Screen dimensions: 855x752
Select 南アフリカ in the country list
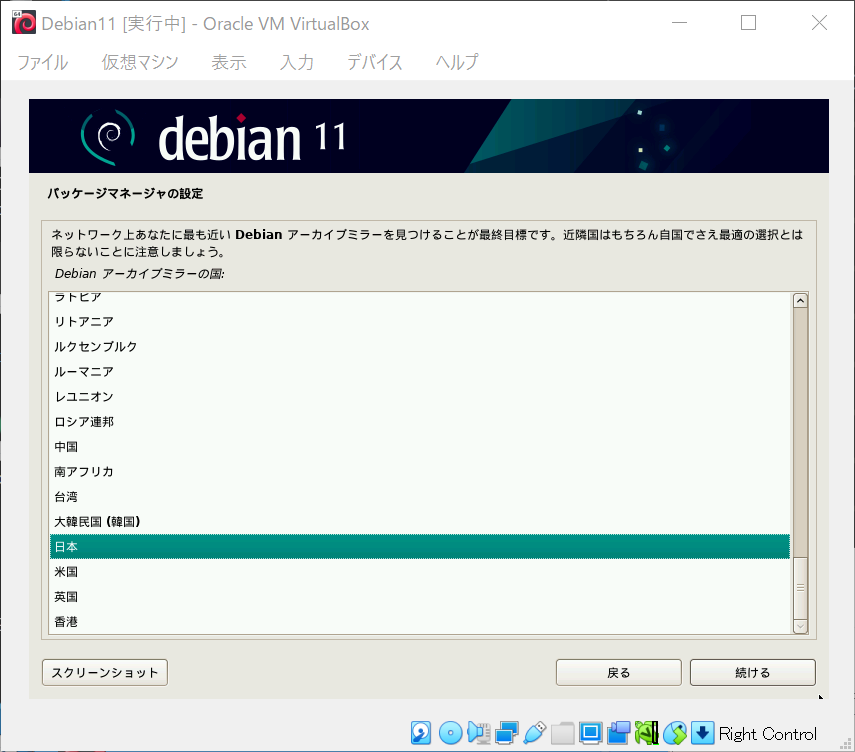point(420,472)
